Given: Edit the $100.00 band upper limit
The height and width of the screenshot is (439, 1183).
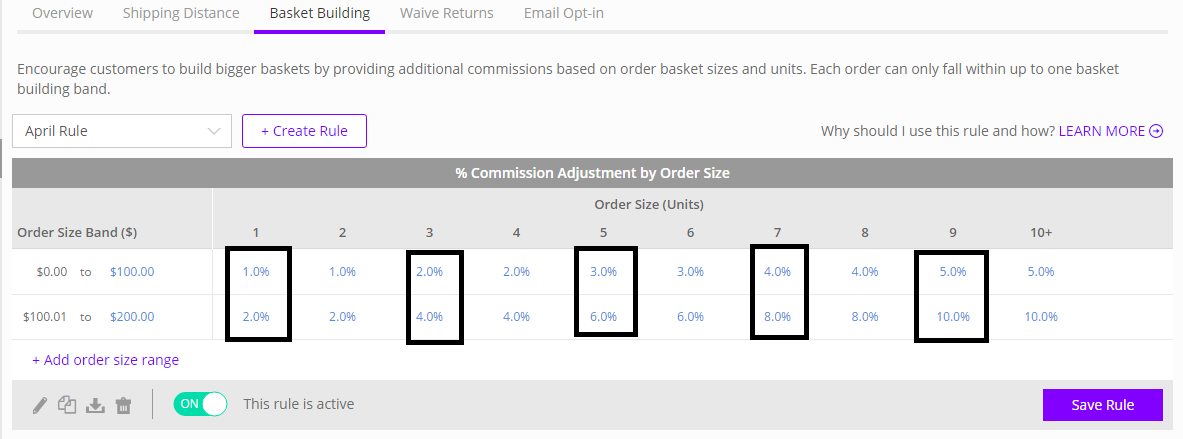Looking at the screenshot, I should point(132,272).
